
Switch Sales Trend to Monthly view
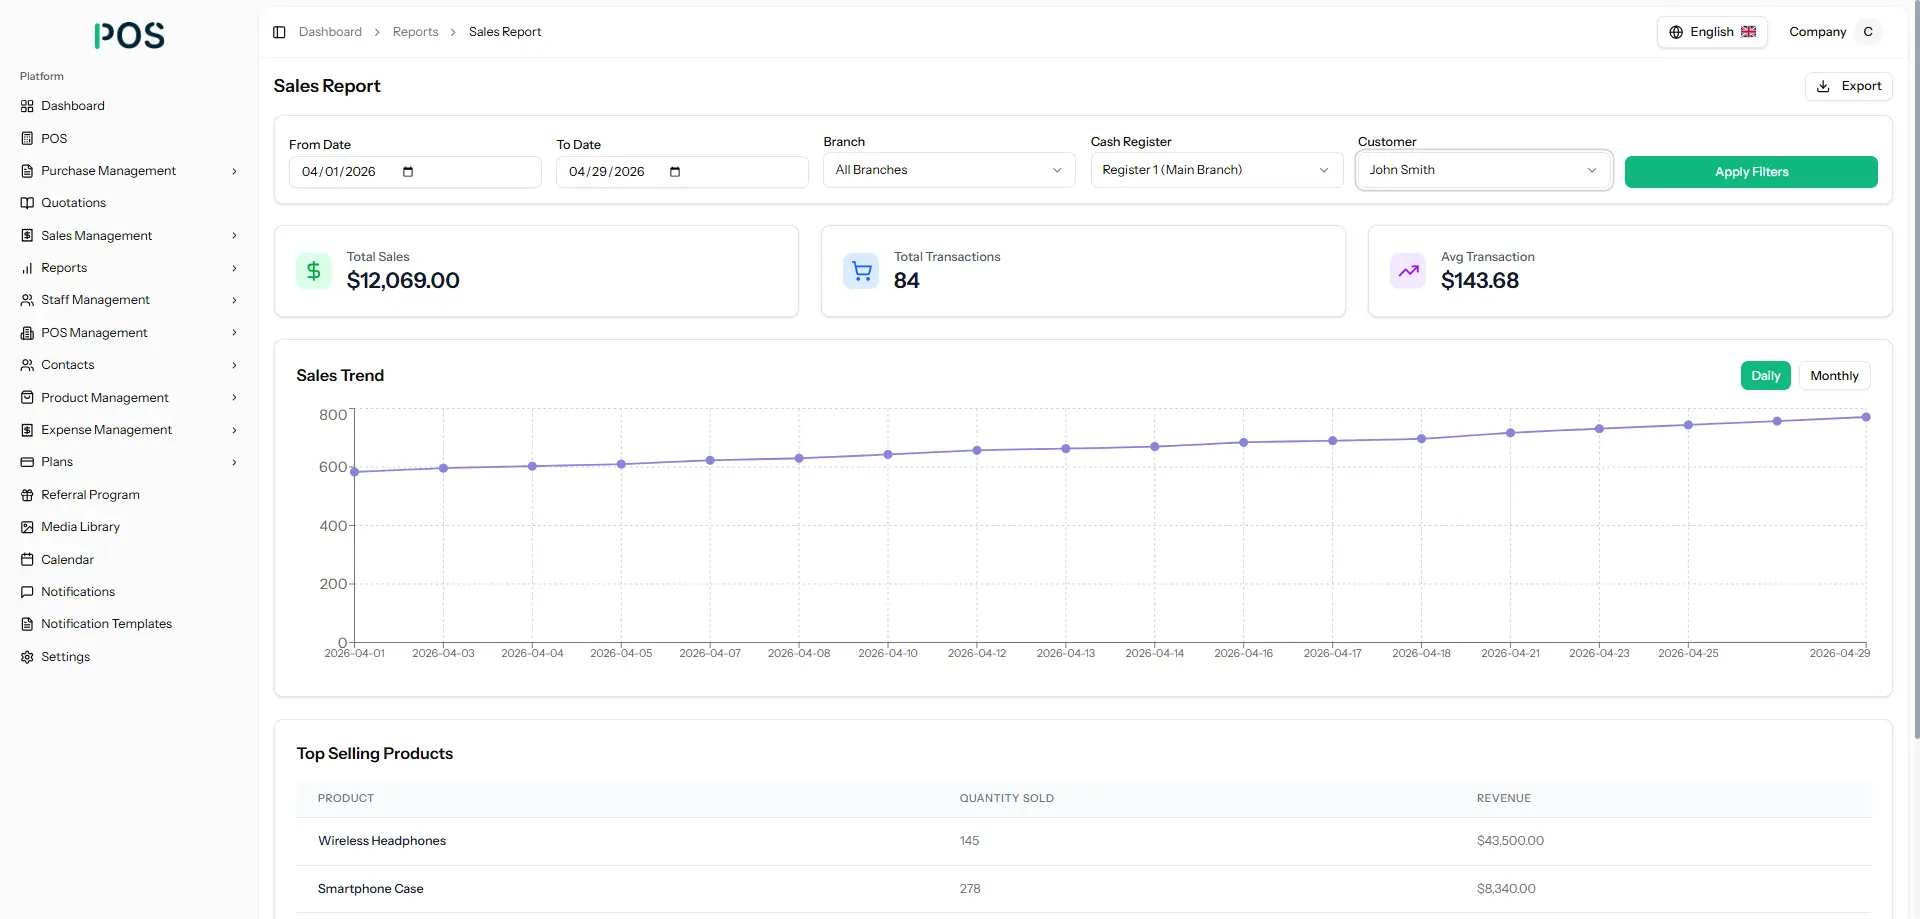(1834, 376)
